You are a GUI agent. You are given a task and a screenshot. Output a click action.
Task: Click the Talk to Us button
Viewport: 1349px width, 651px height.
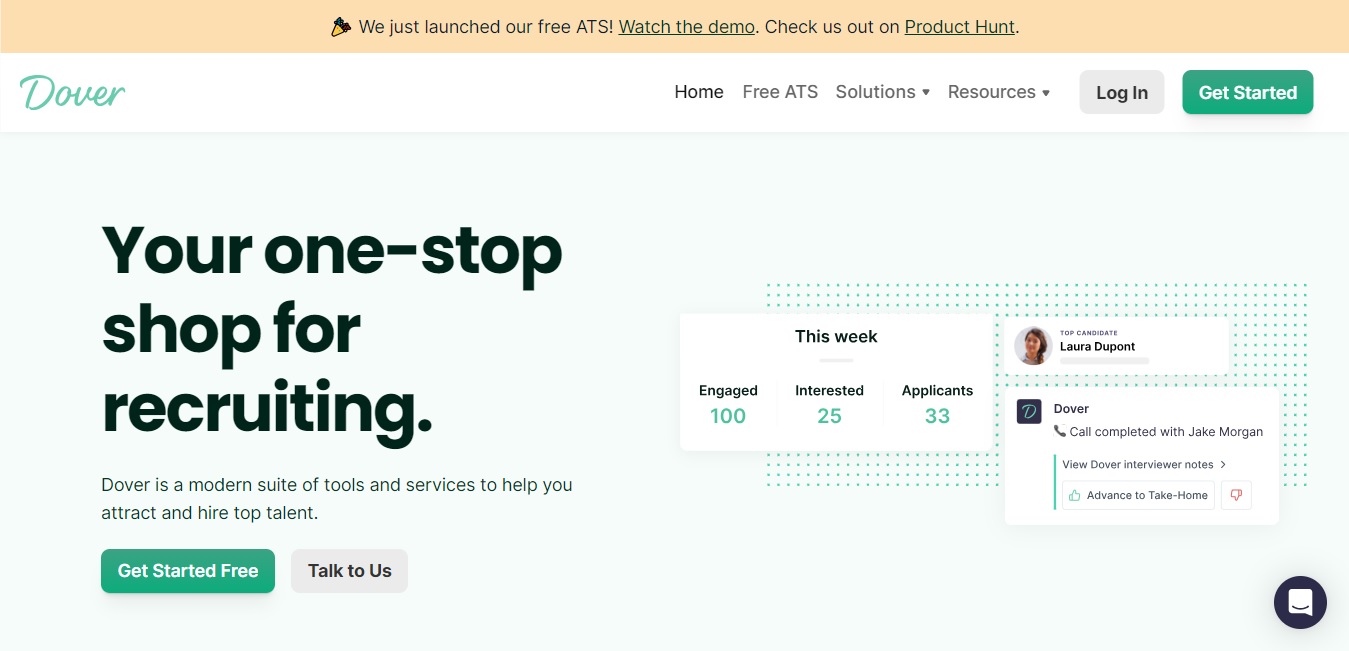tap(350, 571)
